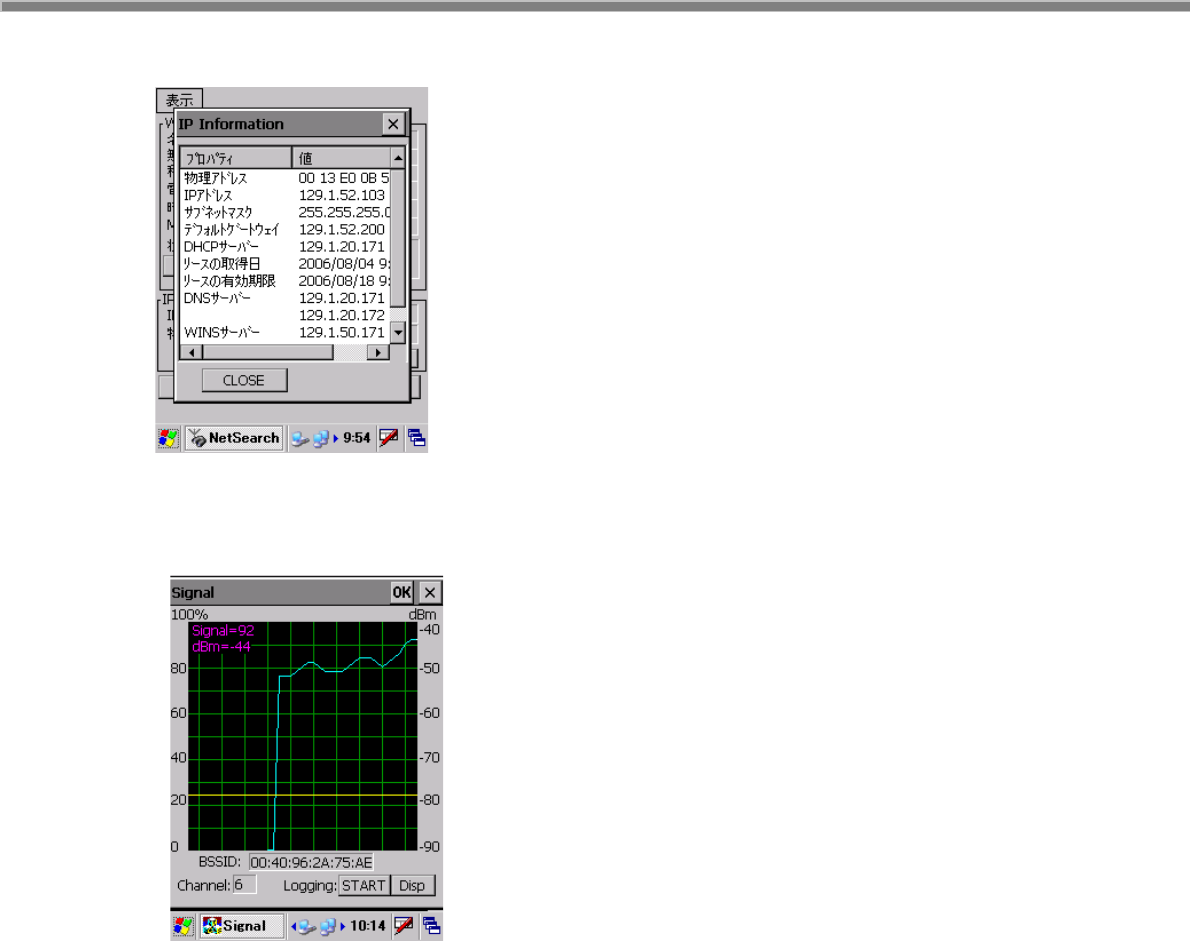Click vertical scrollbar down arrow in IP list
Viewport: 1190px width, 941px height.
(398, 332)
